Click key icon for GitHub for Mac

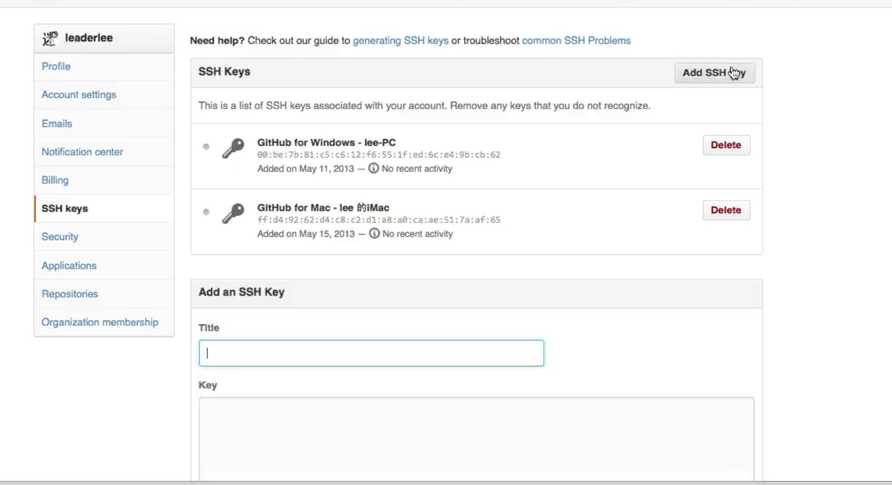click(233, 213)
